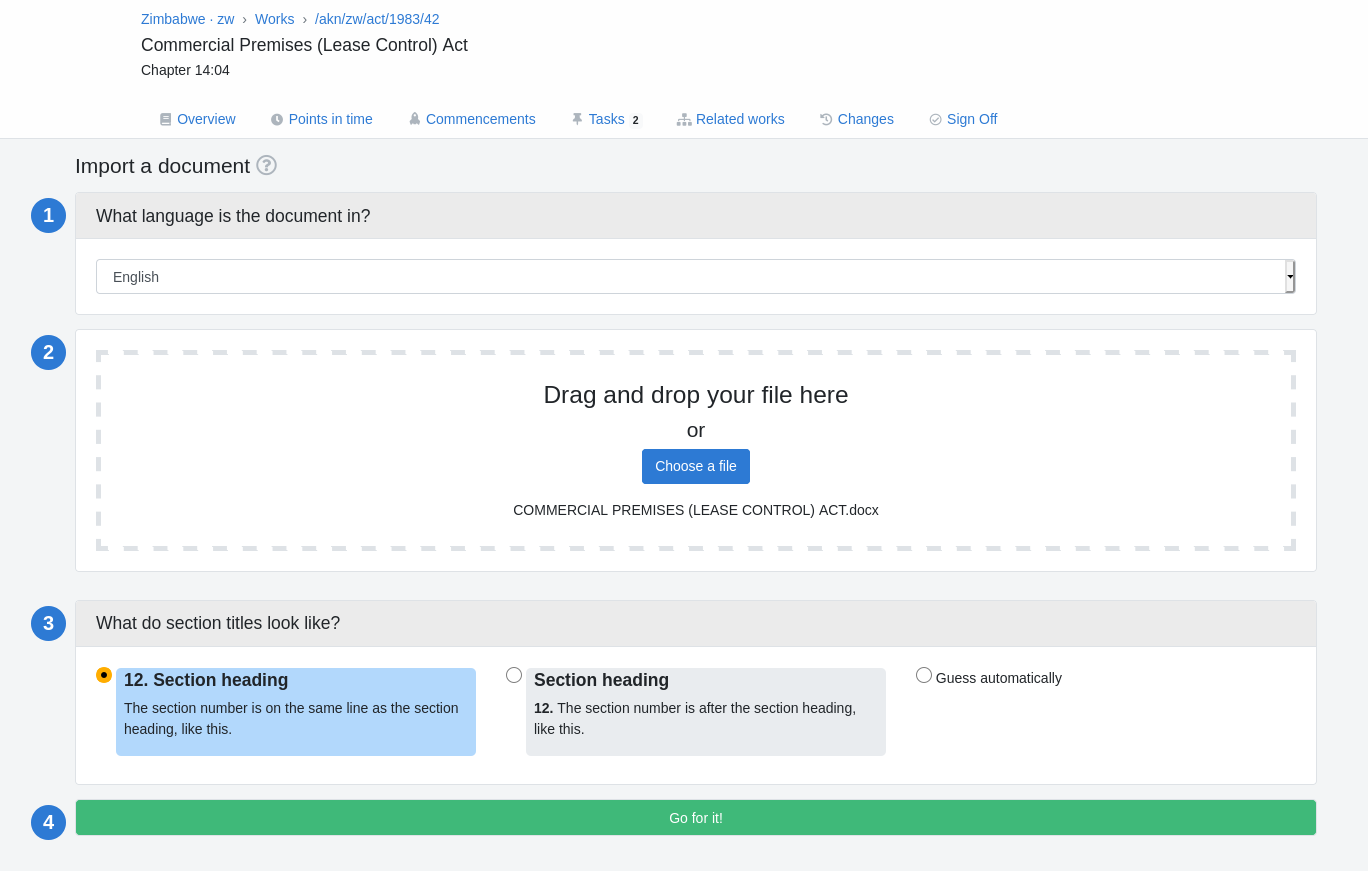The image size is (1368, 871).
Task: Click the green Go for it! button
Action: pos(696,818)
